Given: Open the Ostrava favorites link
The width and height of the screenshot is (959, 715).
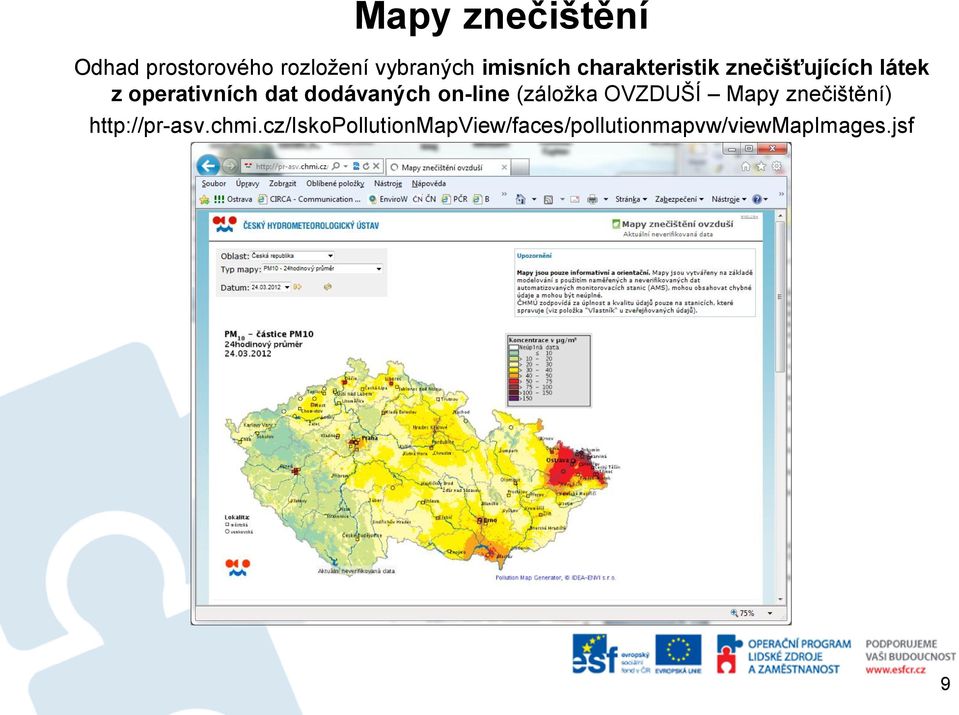Looking at the screenshot, I should (233, 199).
